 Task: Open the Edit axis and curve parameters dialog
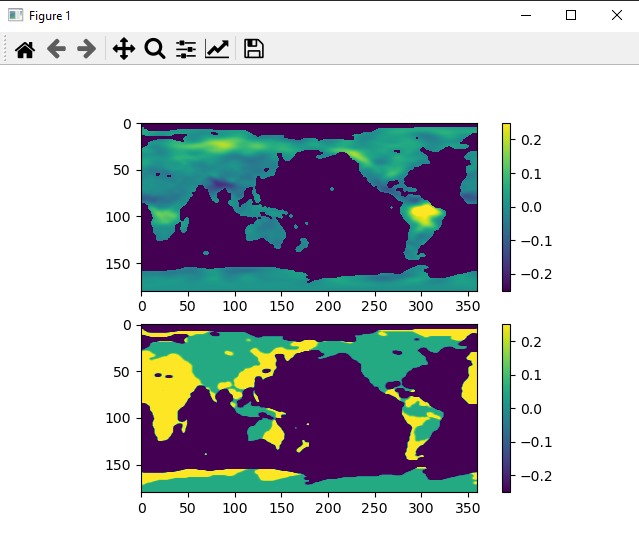point(217,49)
